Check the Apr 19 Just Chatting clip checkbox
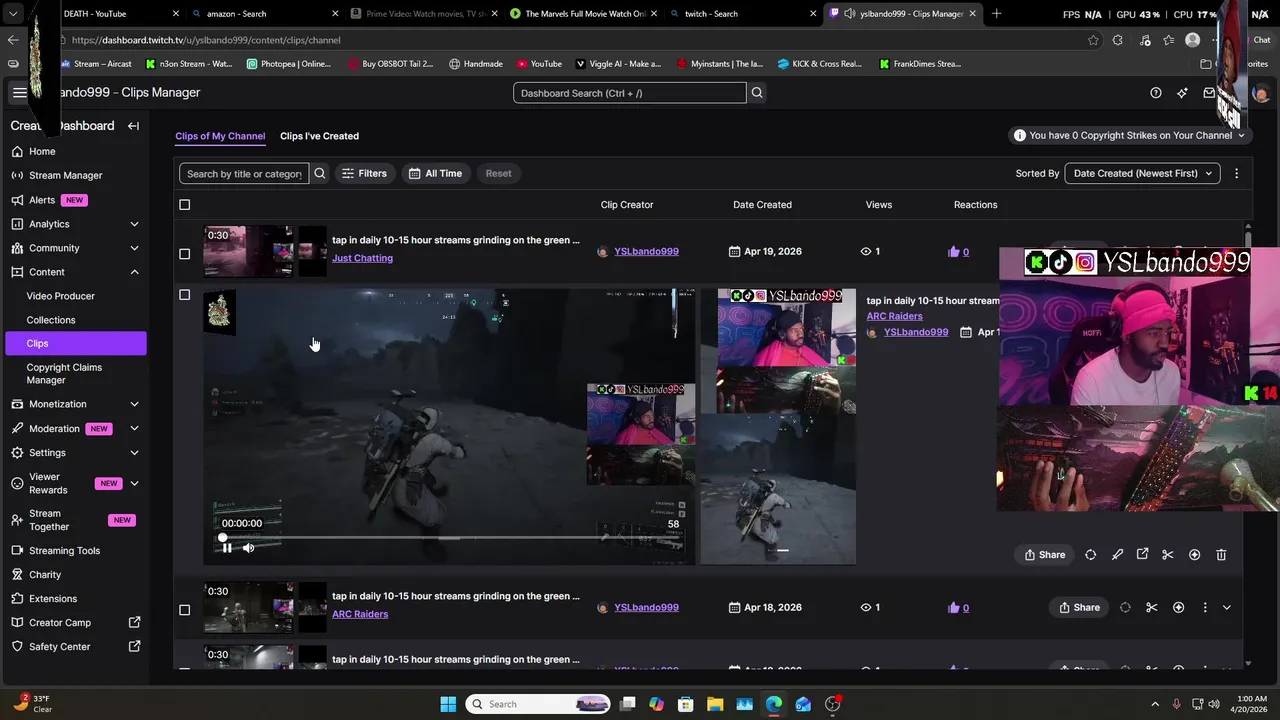 point(184,254)
